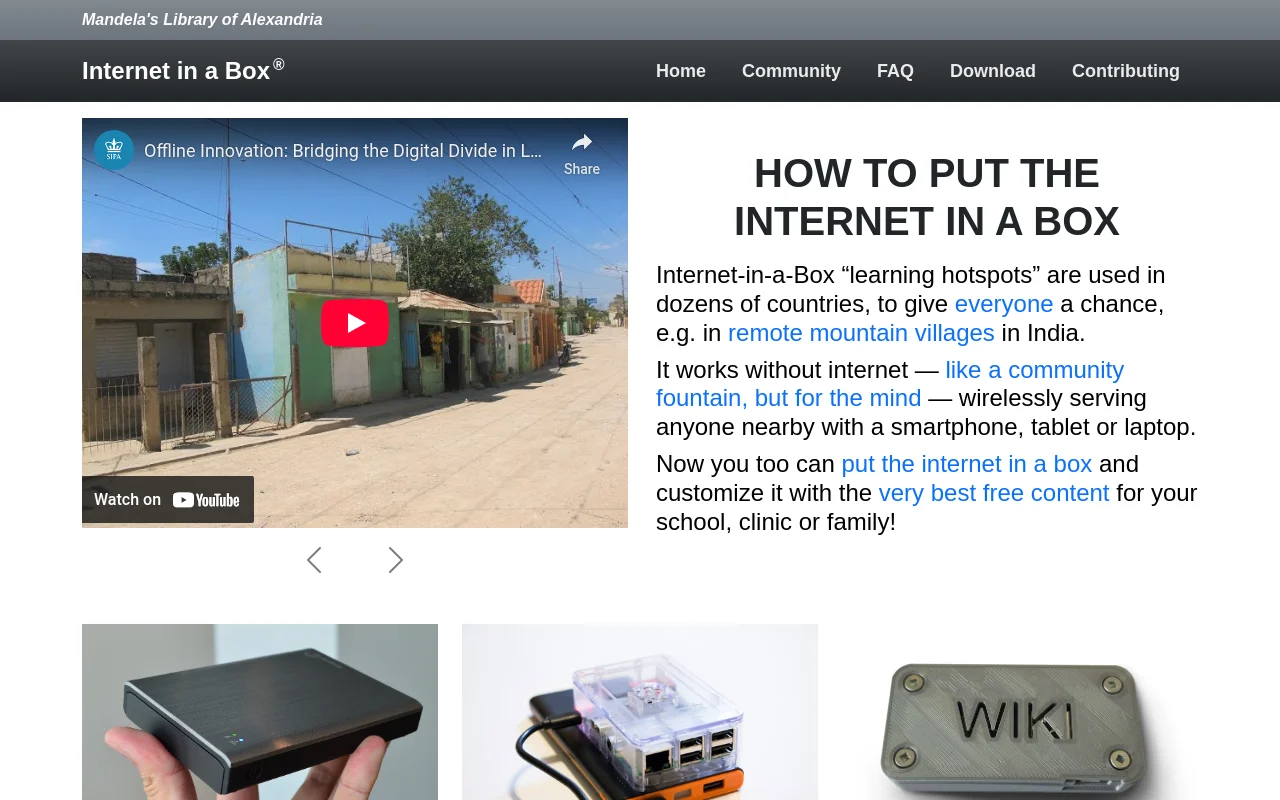This screenshot has width=1280, height=800.
Task: Open the Contributing page
Action: pyautogui.click(x=1126, y=71)
